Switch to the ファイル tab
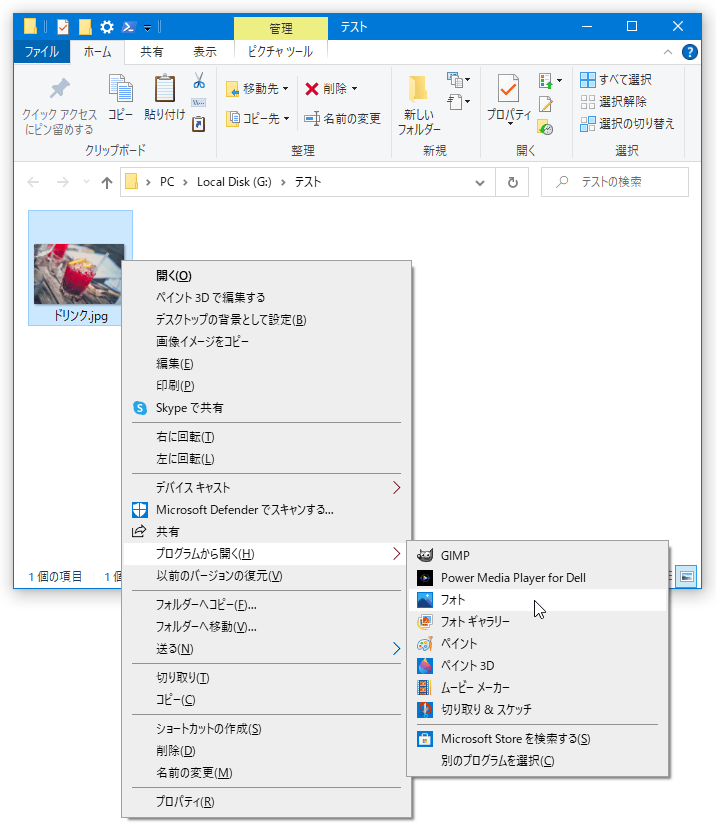The width and height of the screenshot is (716, 830). tap(42, 52)
